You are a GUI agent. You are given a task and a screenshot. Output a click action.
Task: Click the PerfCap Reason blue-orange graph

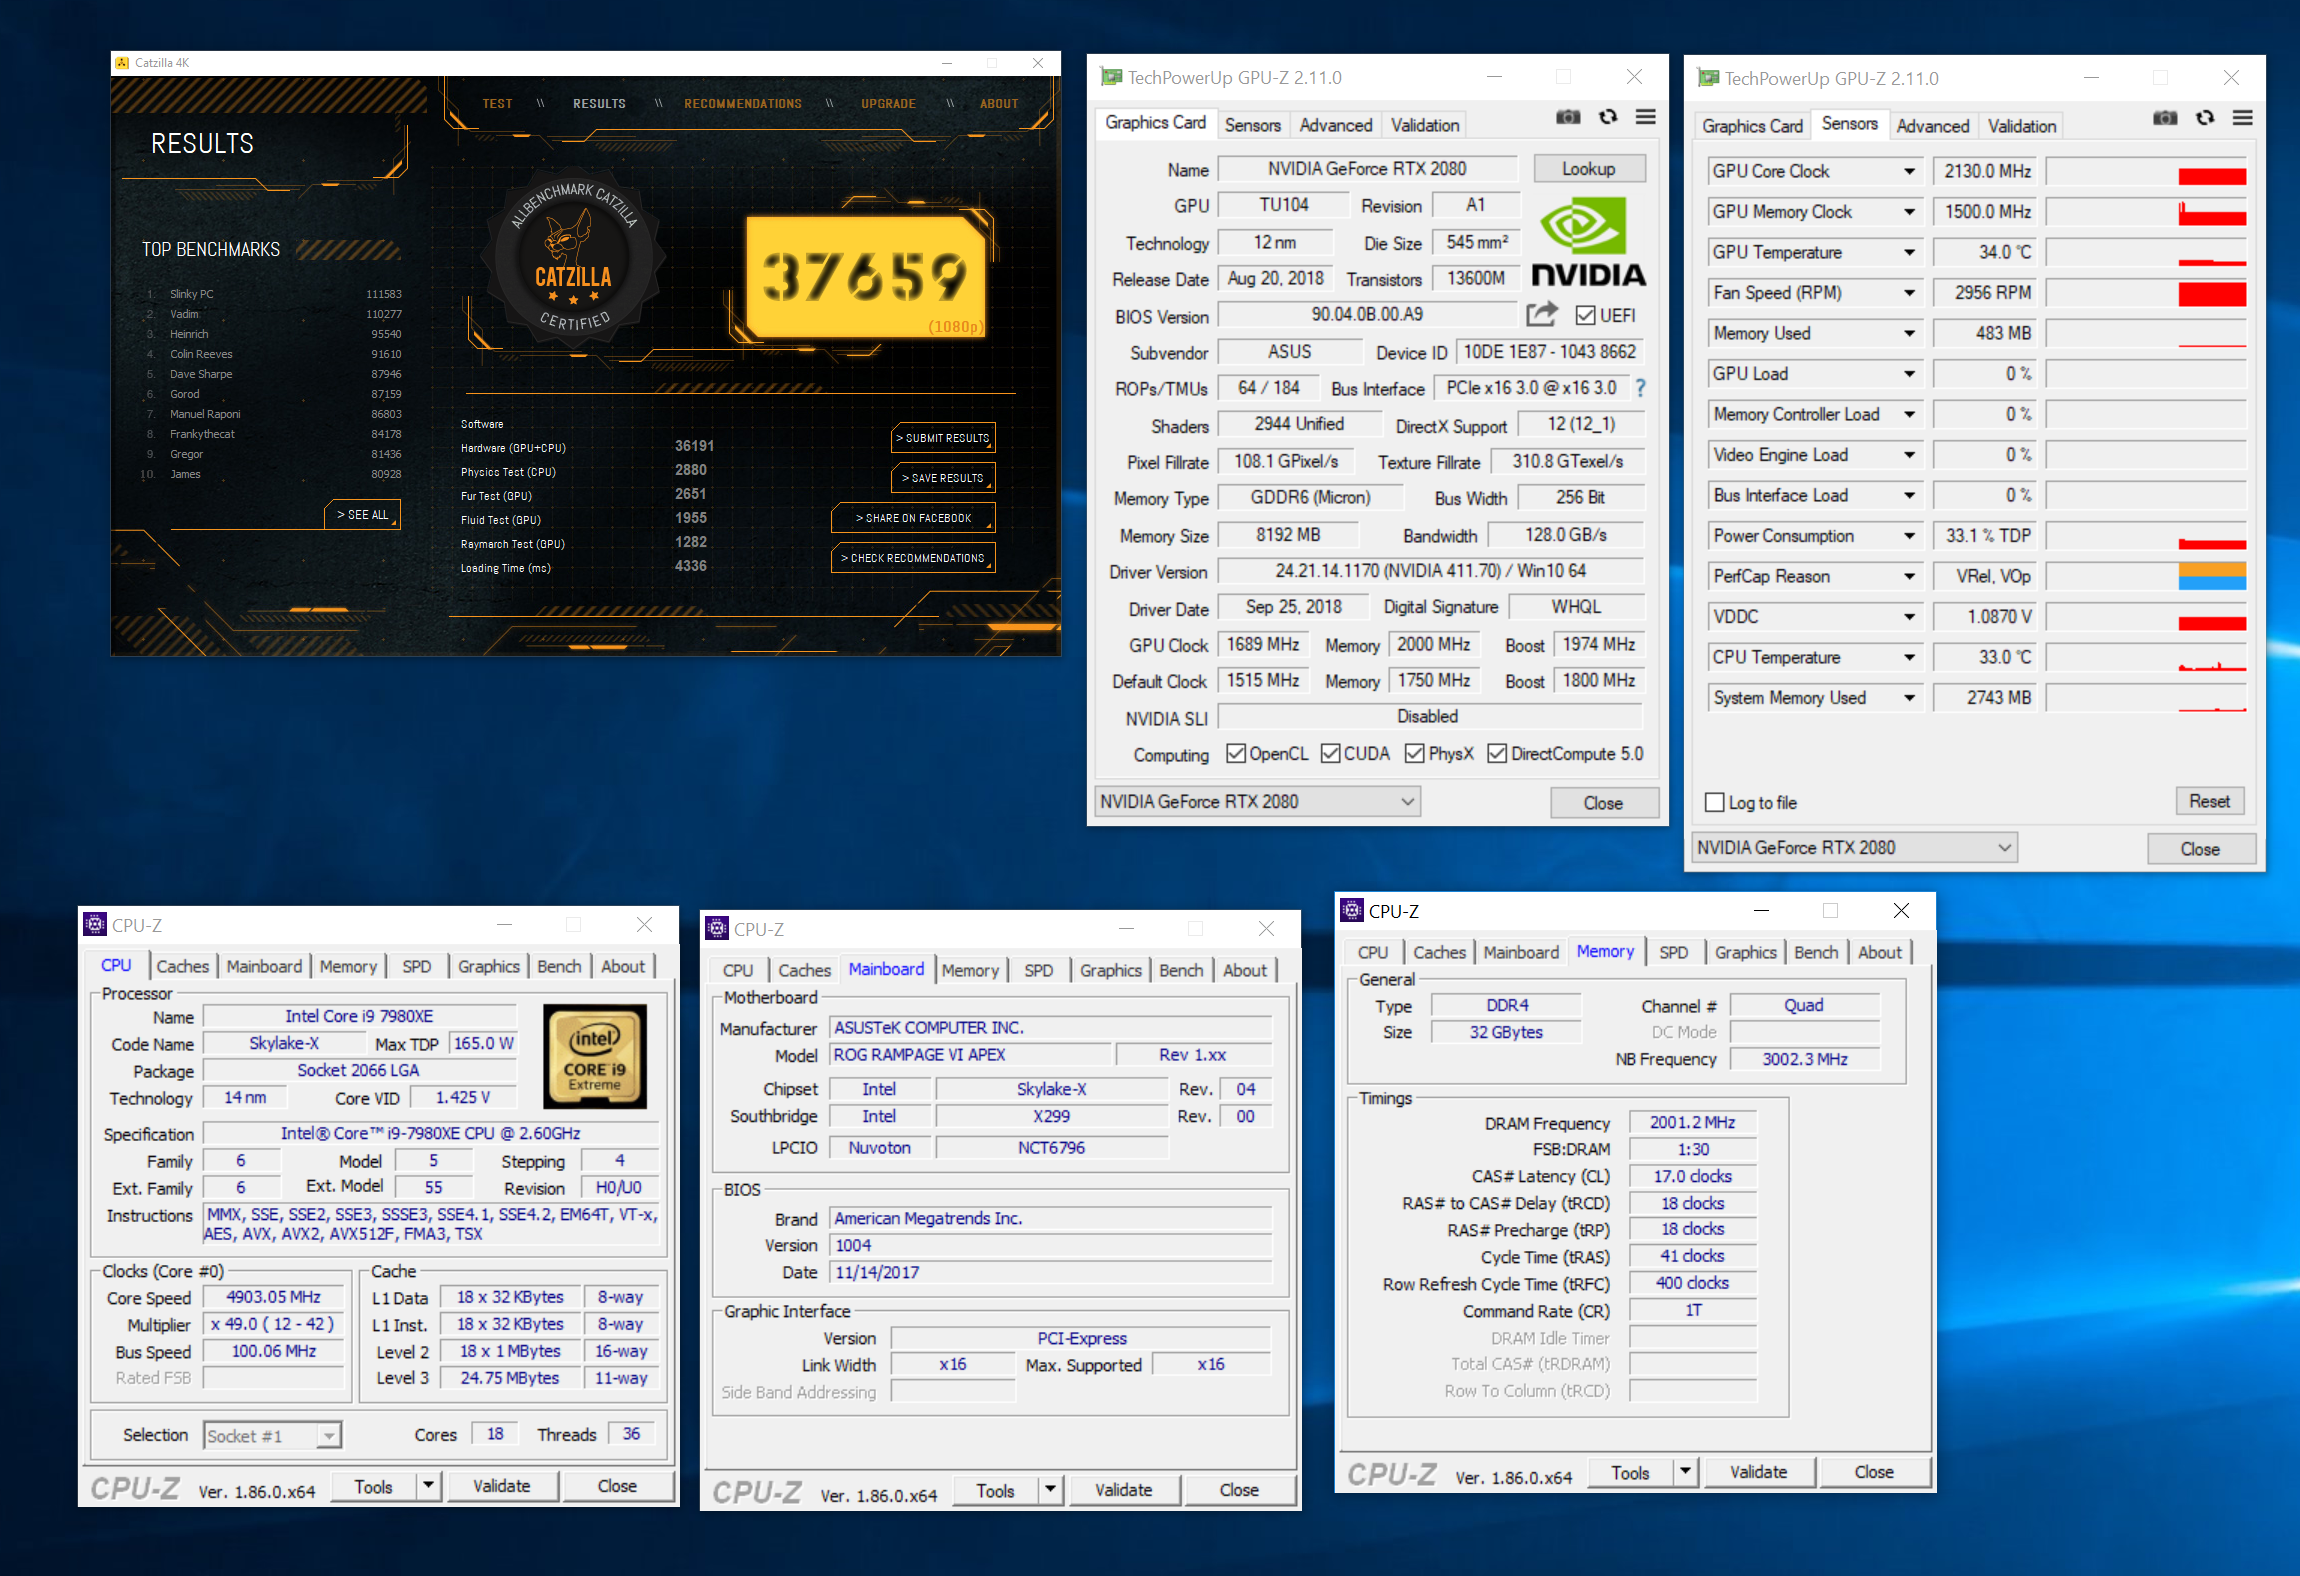click(2212, 576)
